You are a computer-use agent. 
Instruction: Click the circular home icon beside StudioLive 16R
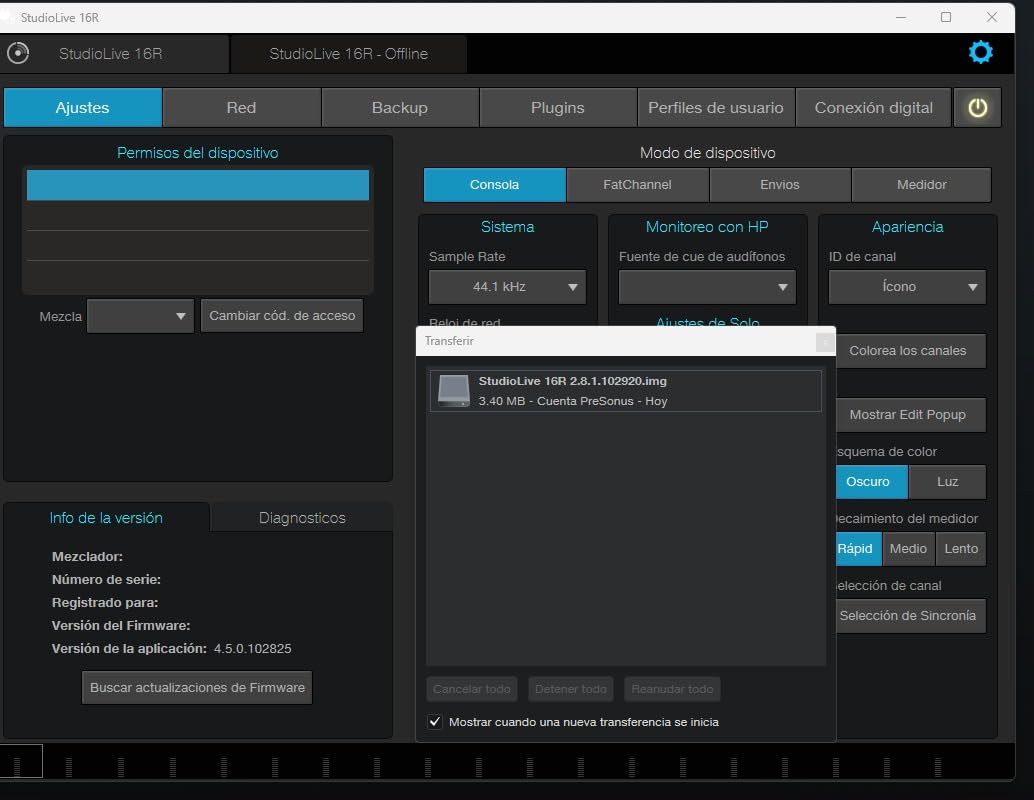click(18, 53)
